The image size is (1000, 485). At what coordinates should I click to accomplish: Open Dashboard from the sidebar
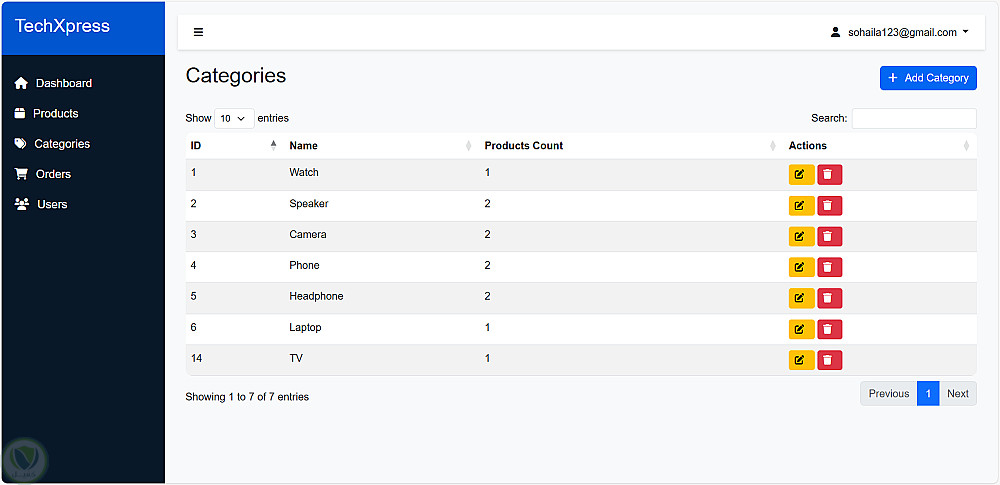pos(63,83)
